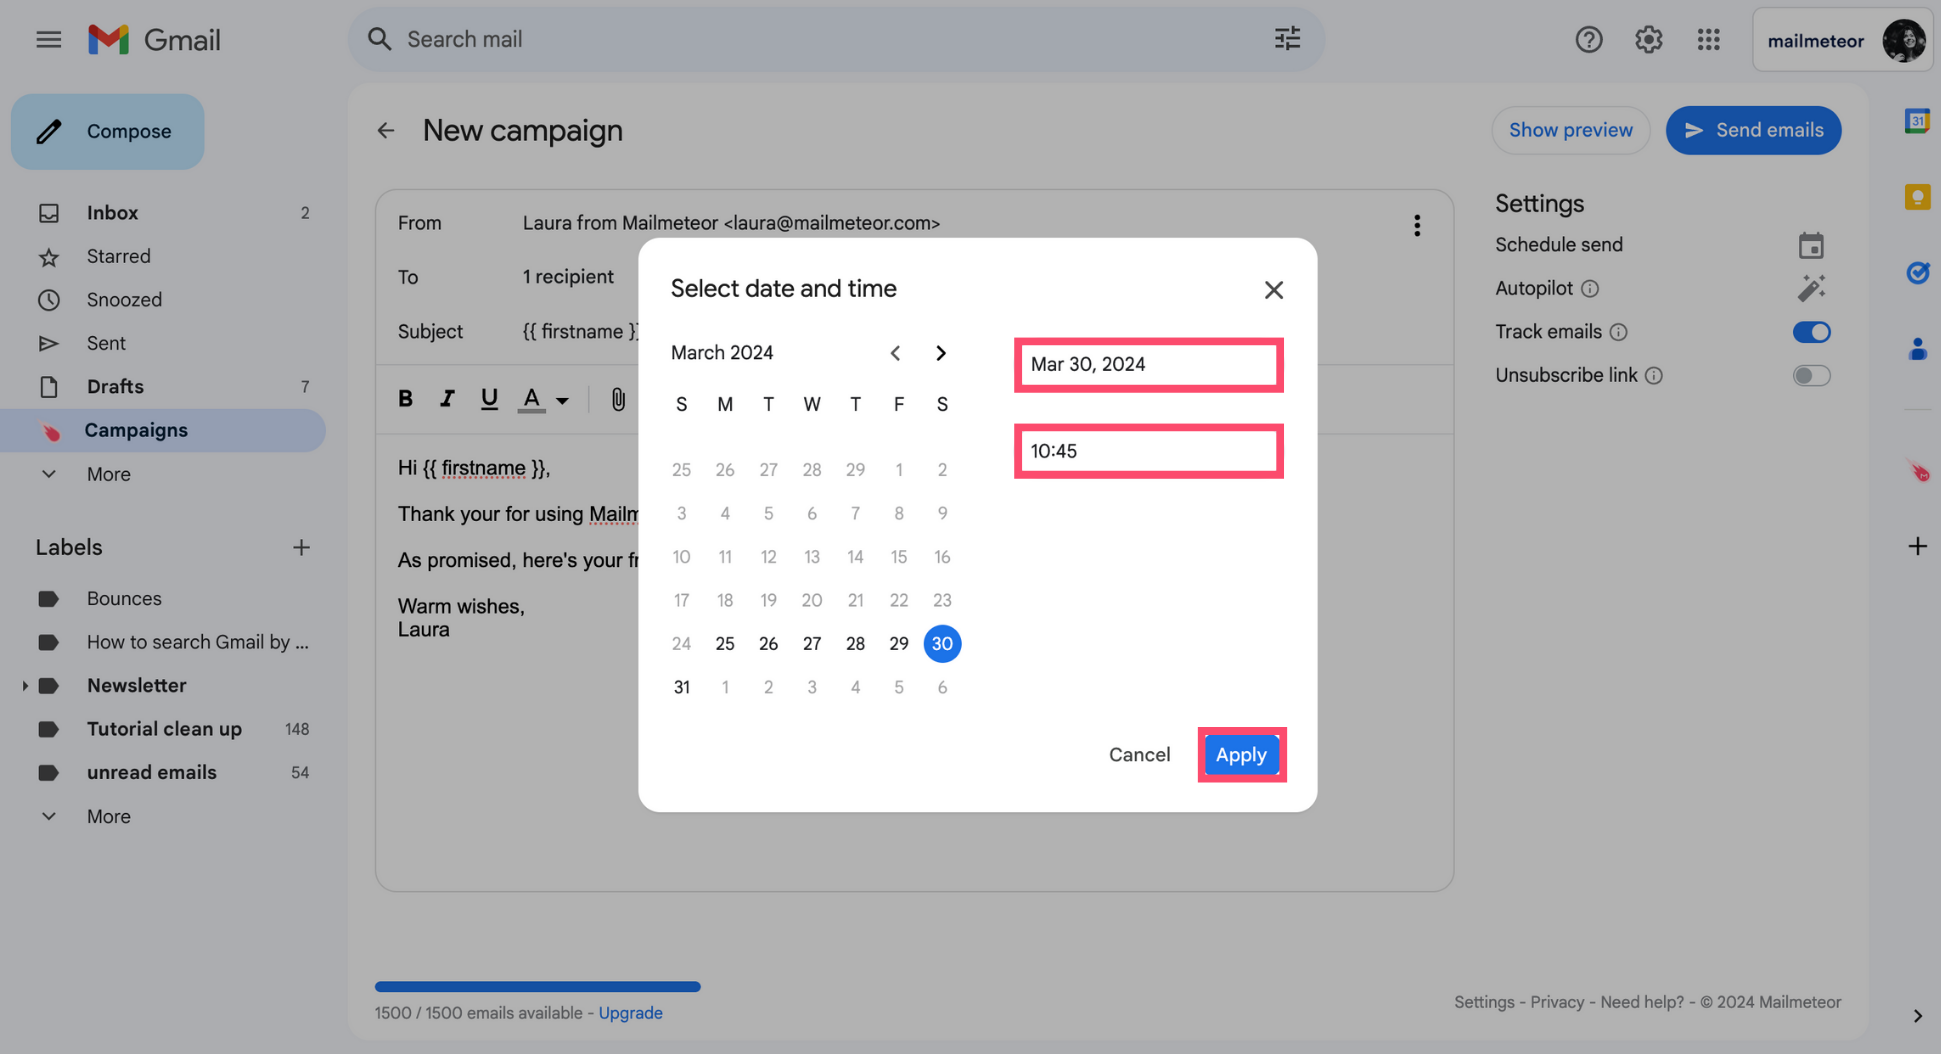Click the Gmail logo

(154, 39)
